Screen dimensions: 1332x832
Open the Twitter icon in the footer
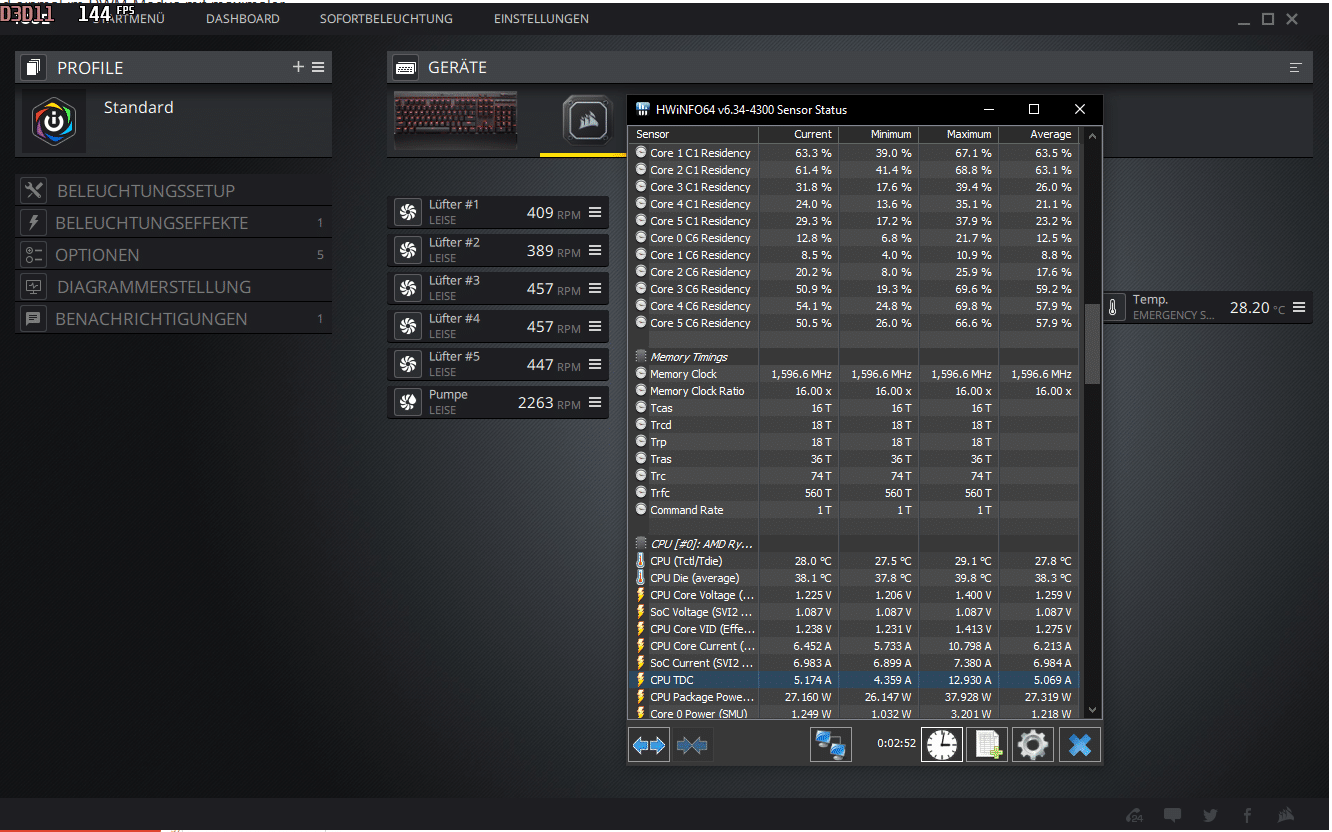tap(1210, 815)
